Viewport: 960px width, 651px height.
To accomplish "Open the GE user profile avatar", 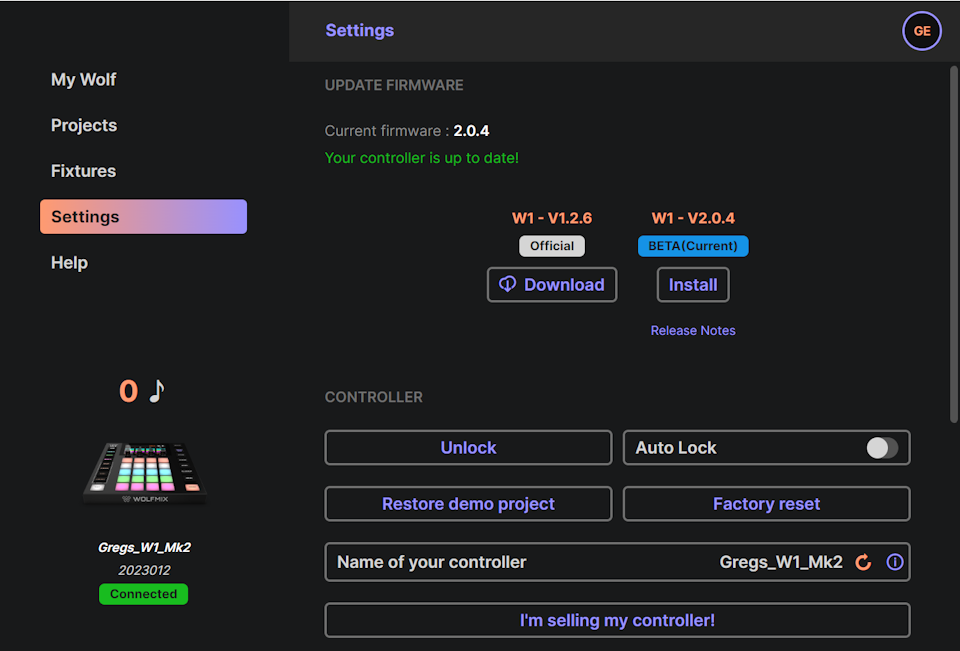I will point(921,31).
